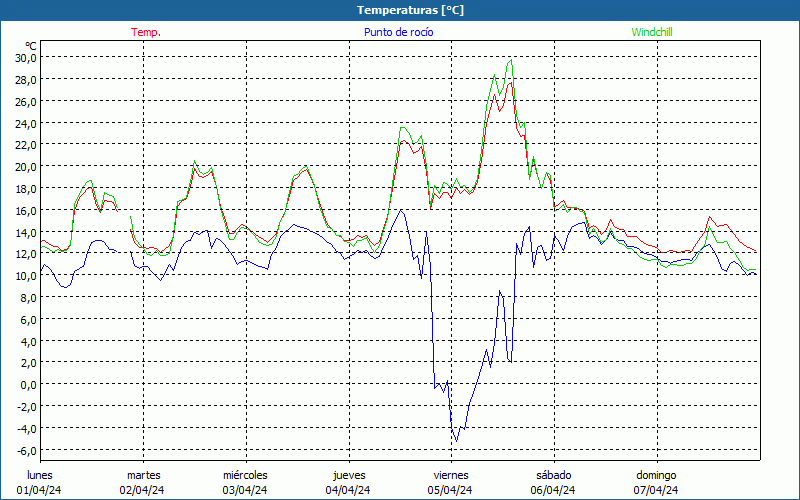Click the lunes day label

coord(40,475)
